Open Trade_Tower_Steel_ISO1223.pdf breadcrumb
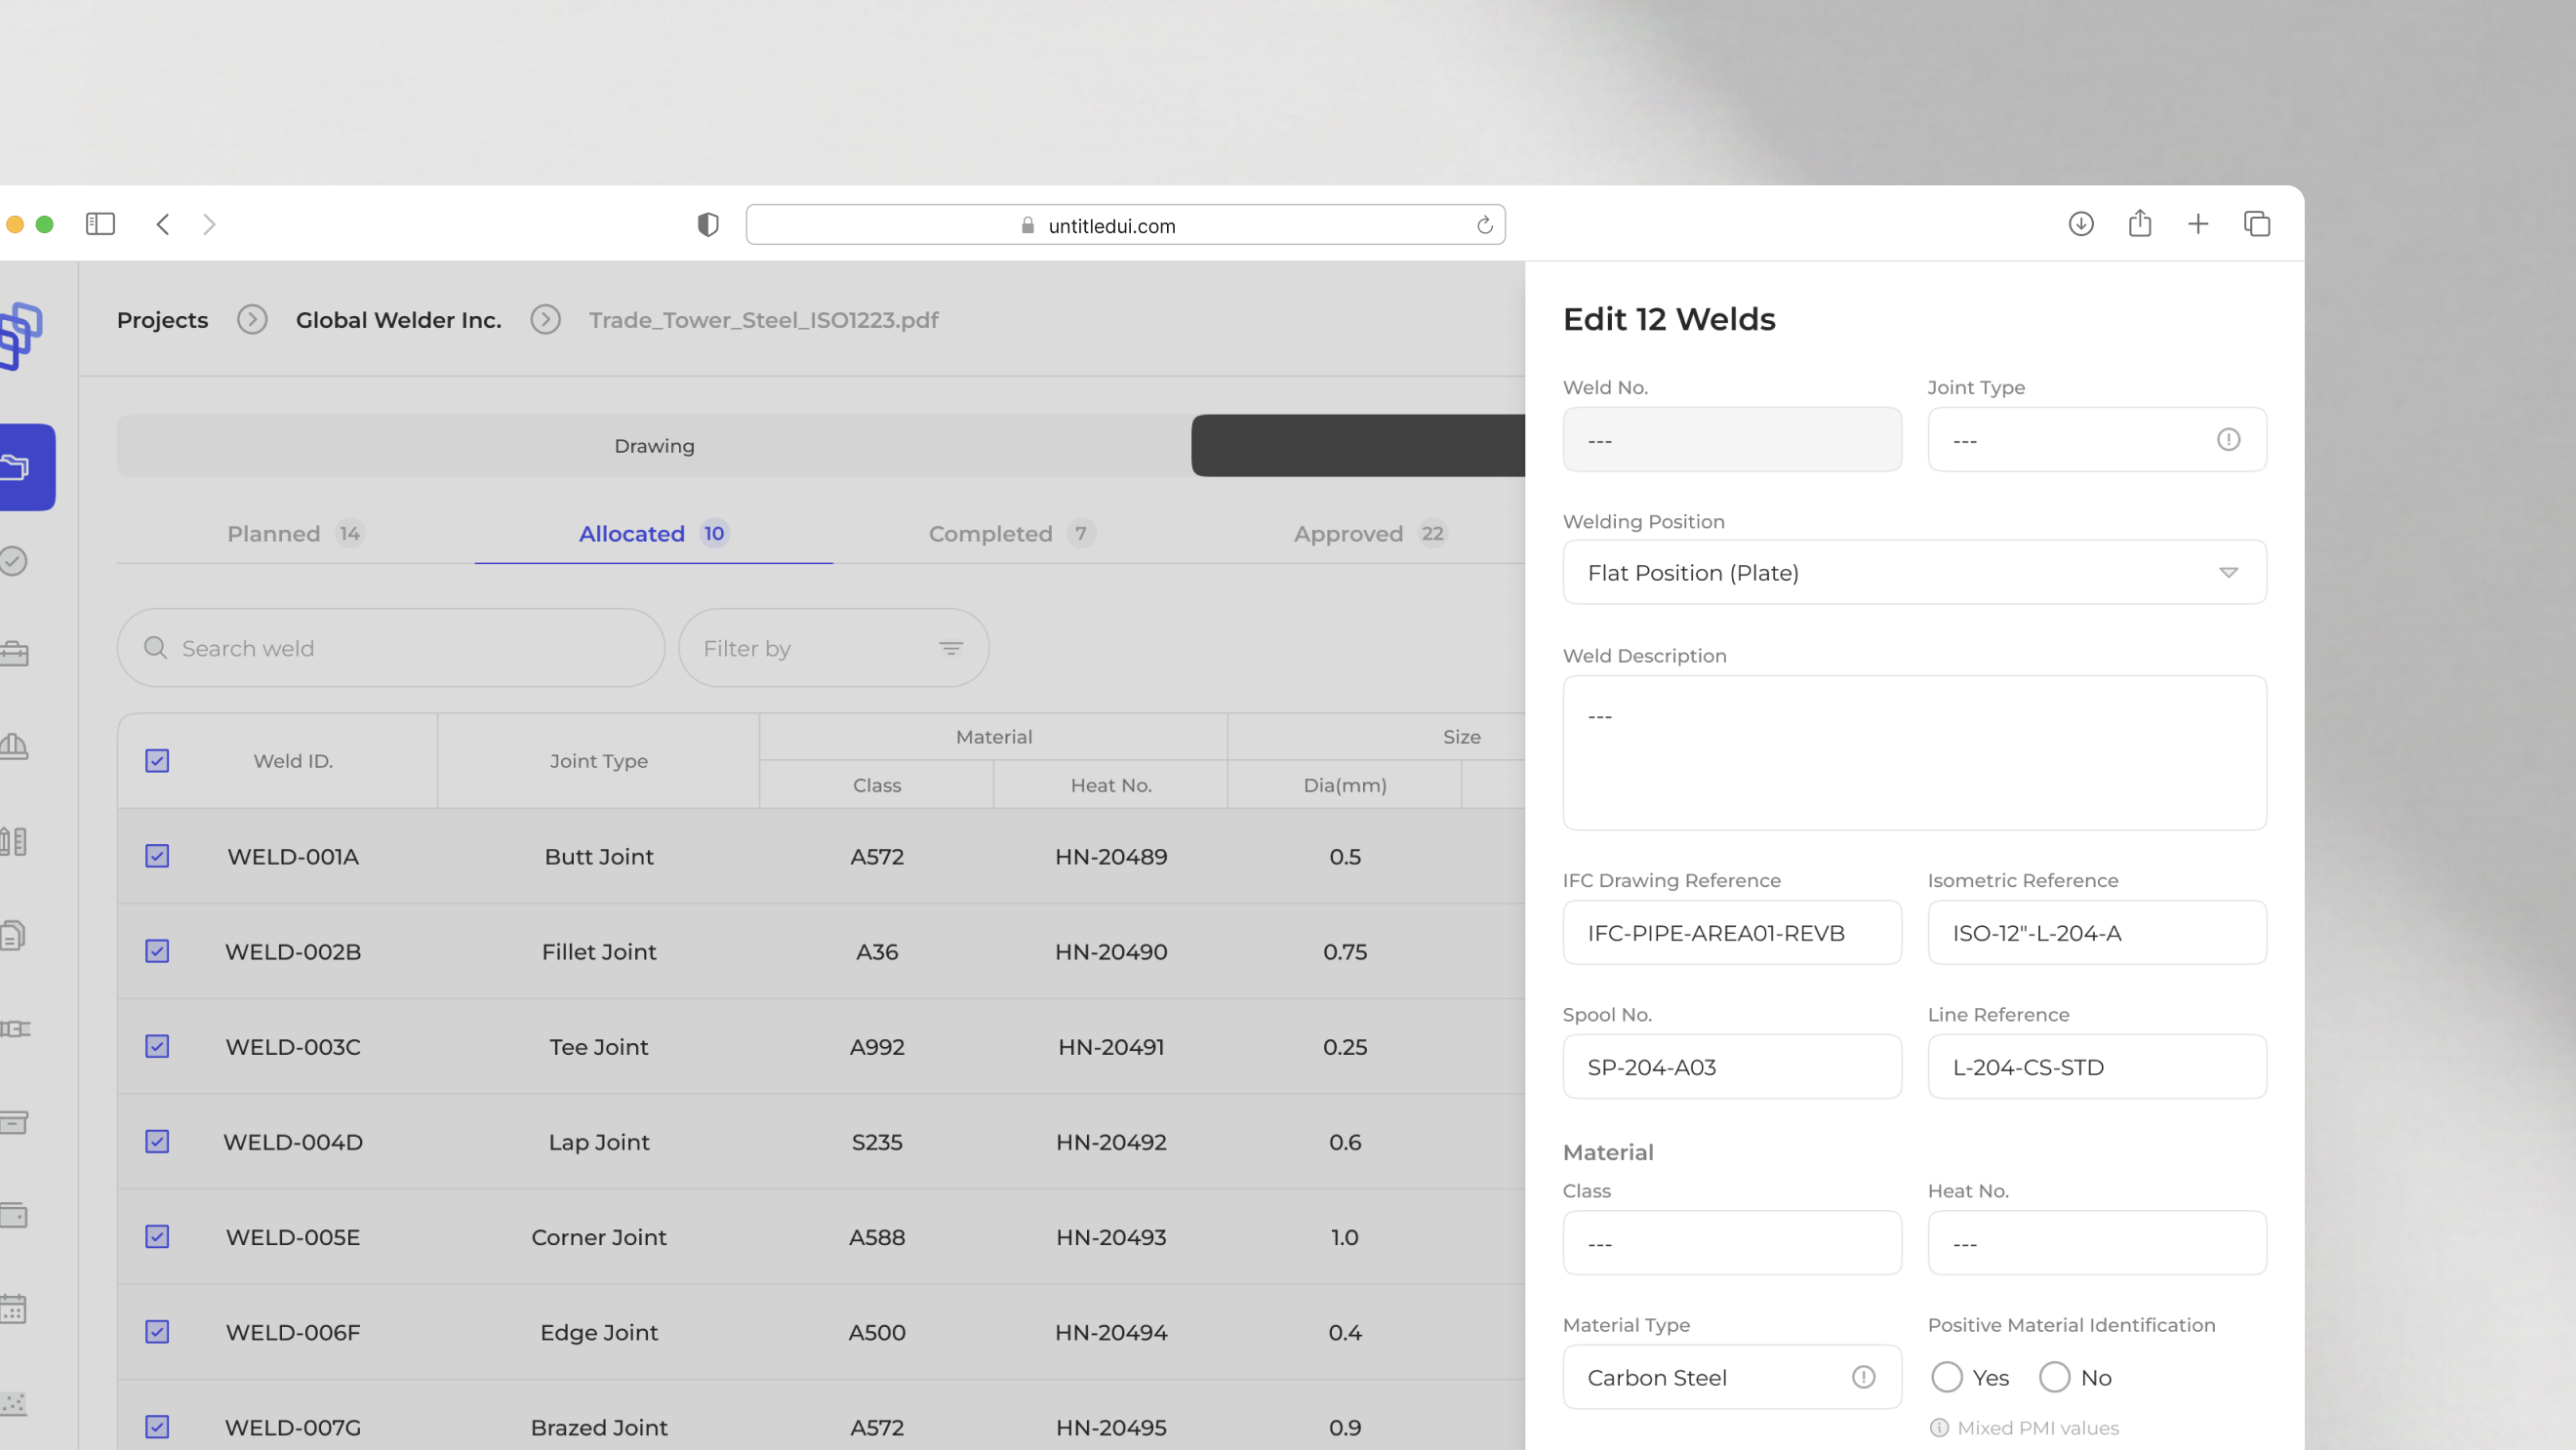 pos(763,320)
